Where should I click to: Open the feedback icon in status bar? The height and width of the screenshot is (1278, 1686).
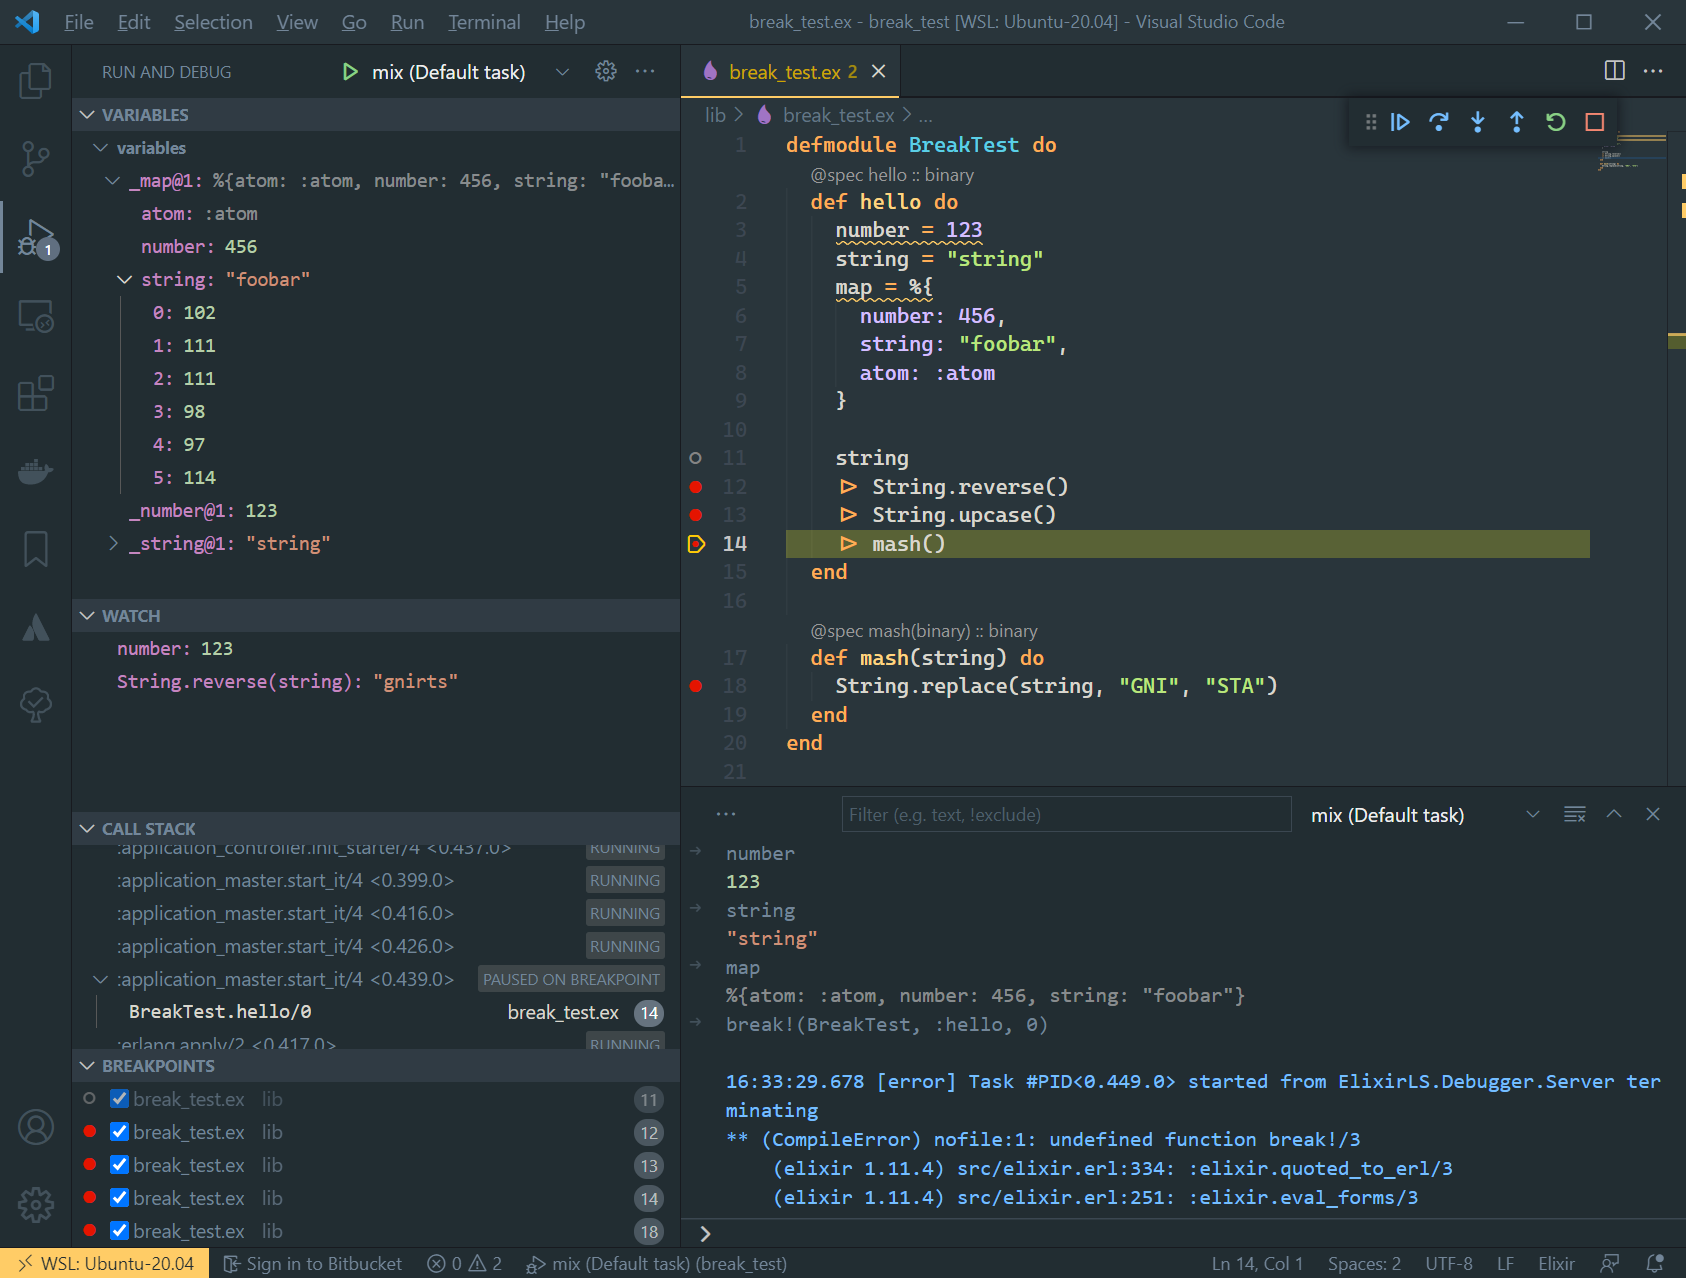1610,1263
